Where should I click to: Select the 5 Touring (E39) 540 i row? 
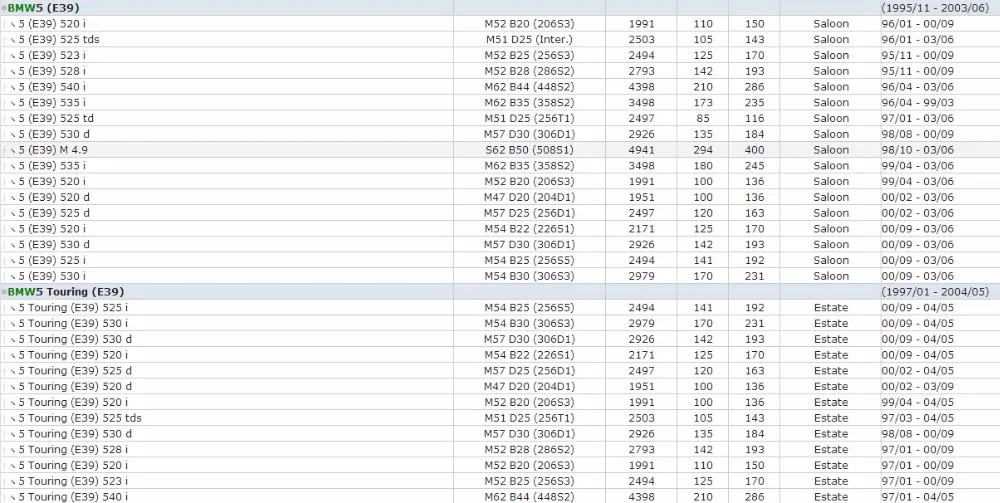[500, 497]
